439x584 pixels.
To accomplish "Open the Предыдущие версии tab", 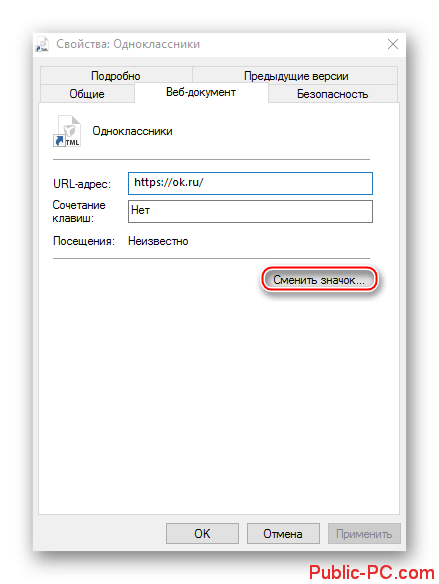I will click(x=296, y=76).
